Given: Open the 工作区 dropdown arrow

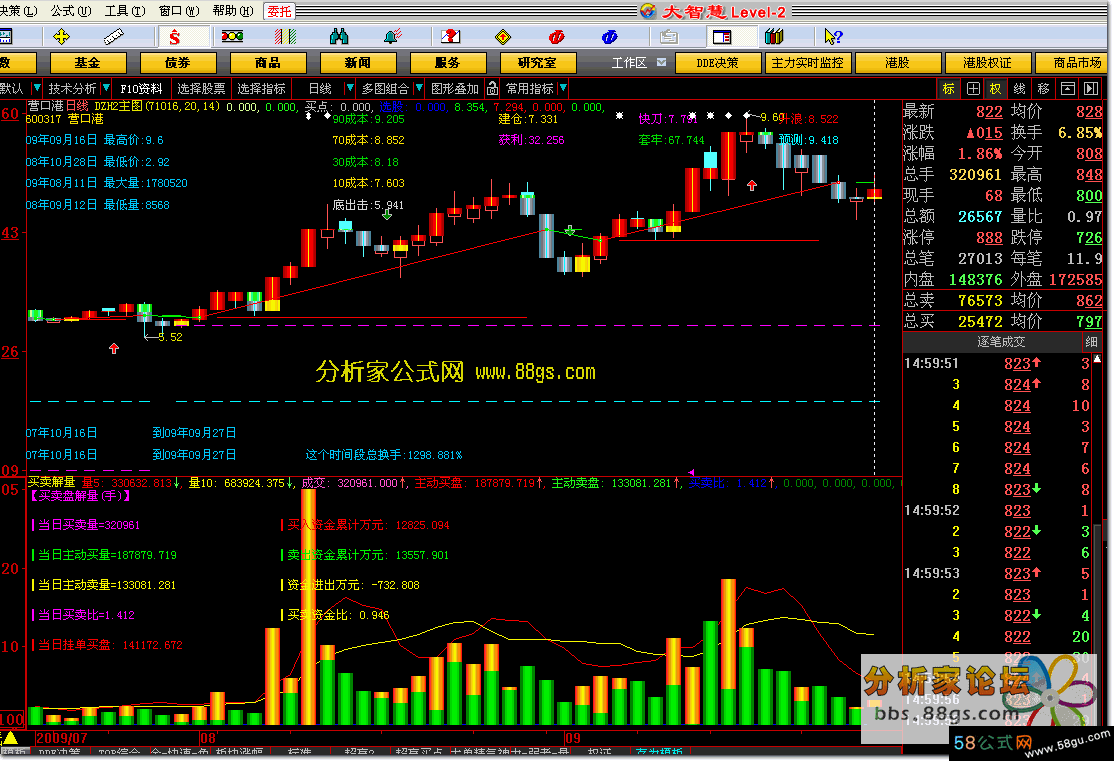Looking at the screenshot, I should coord(661,63).
